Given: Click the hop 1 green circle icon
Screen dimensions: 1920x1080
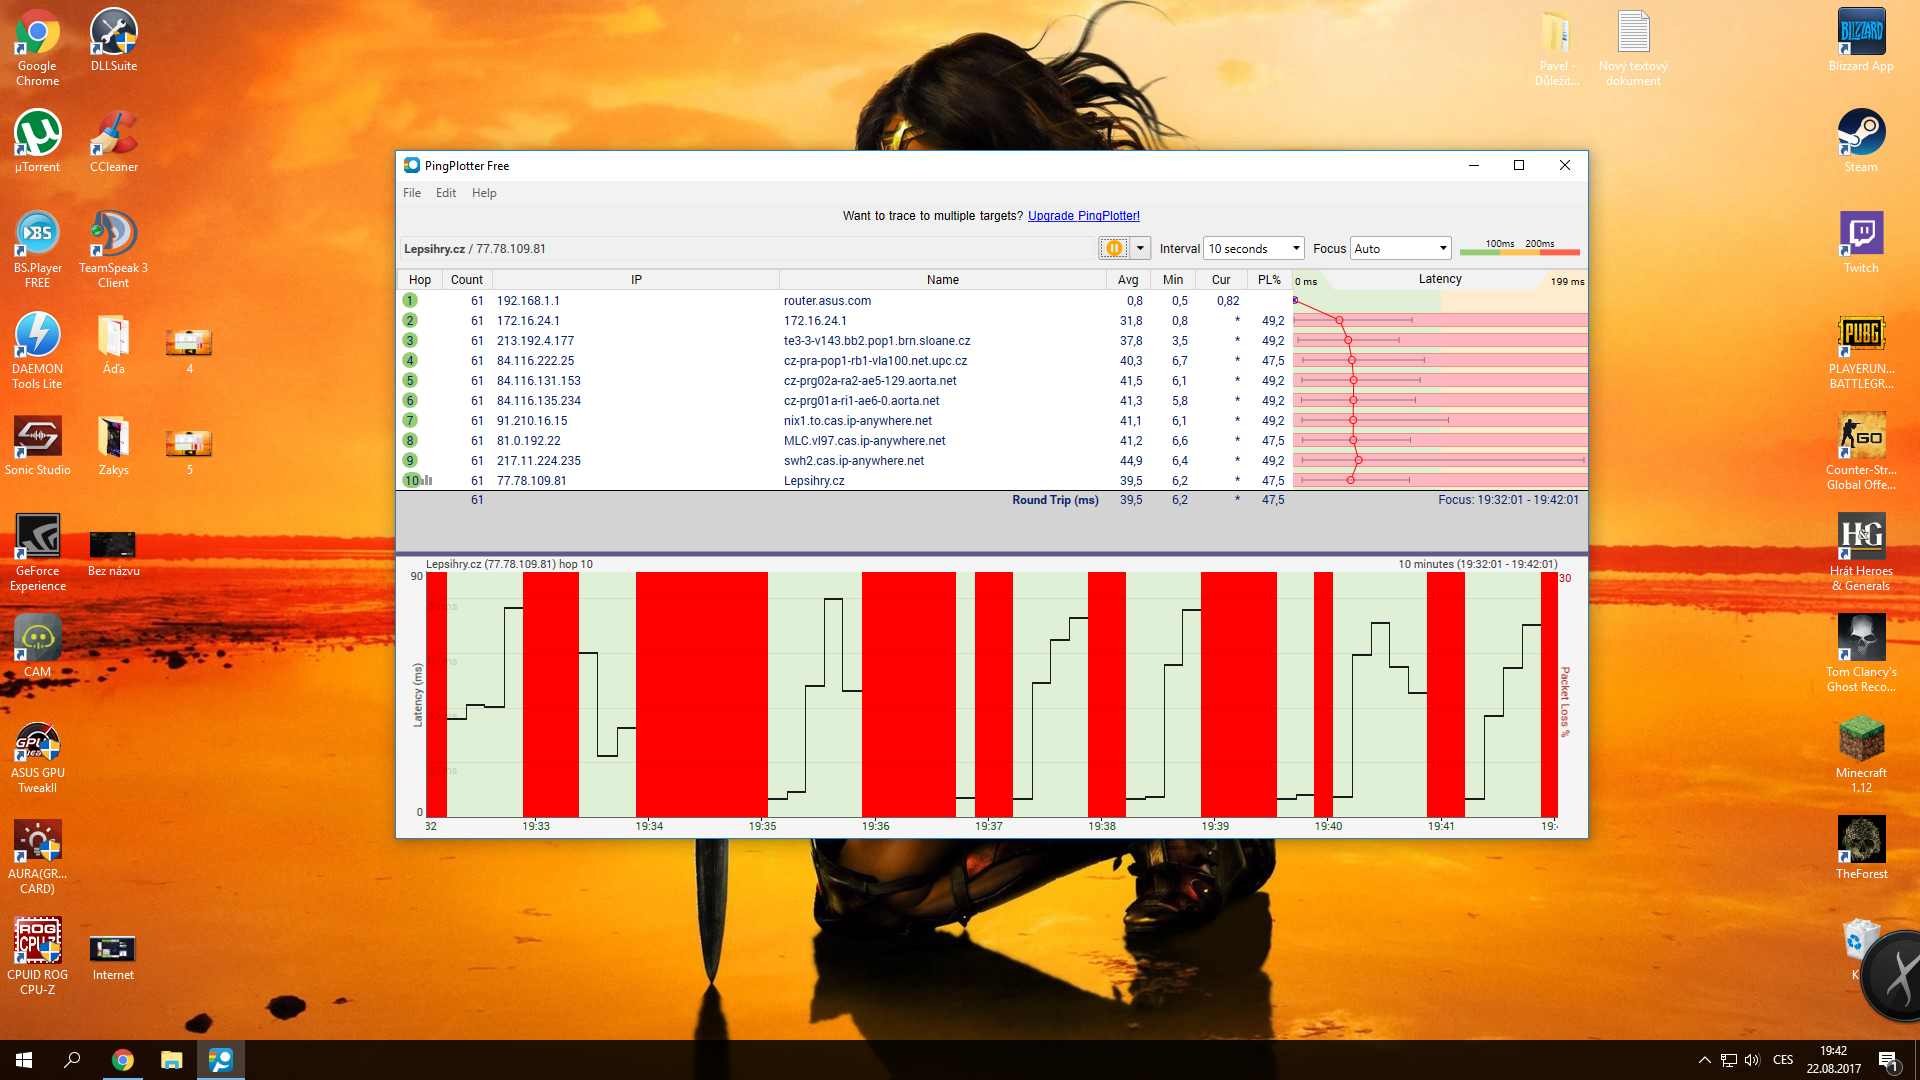Looking at the screenshot, I should coord(410,300).
